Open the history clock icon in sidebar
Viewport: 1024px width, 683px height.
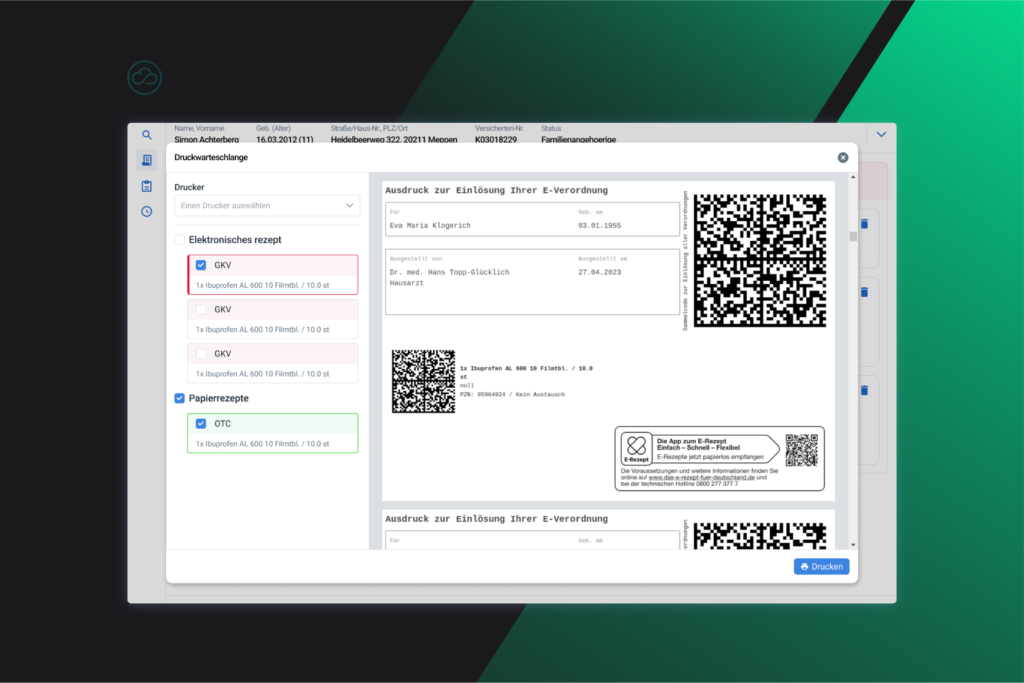pyautogui.click(x=147, y=212)
